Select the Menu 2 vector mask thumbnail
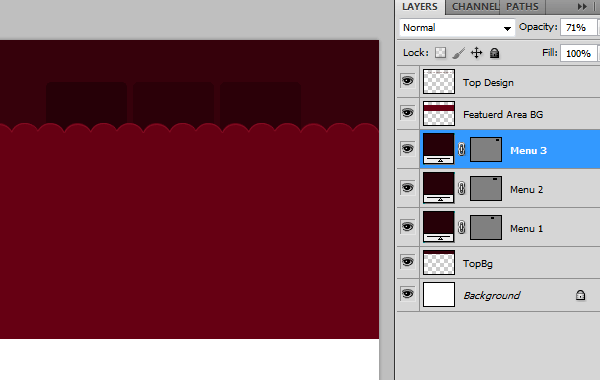Screen dimensions: 600x380 point(486,188)
